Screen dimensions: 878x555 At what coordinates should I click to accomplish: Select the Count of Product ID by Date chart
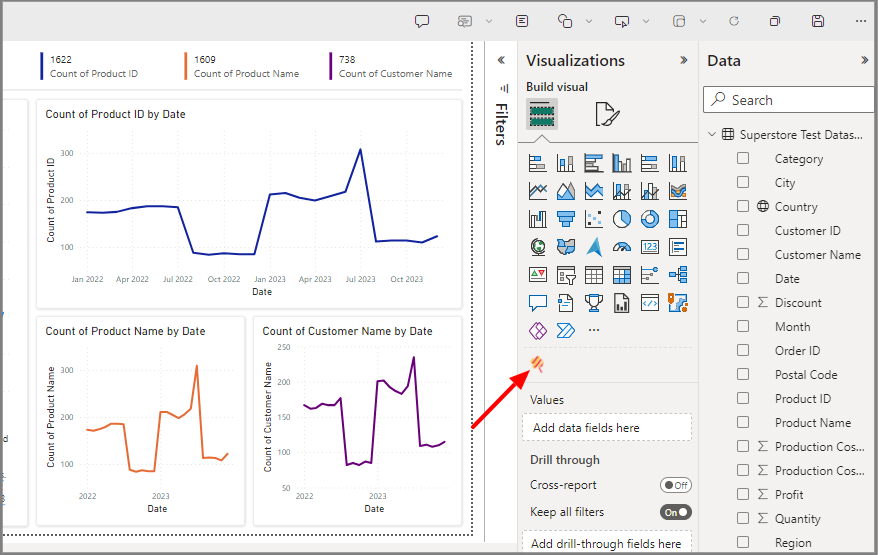(x=249, y=204)
